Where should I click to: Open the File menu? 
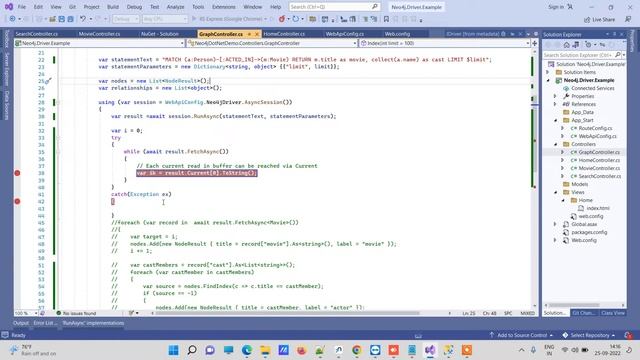(x=22, y=7)
